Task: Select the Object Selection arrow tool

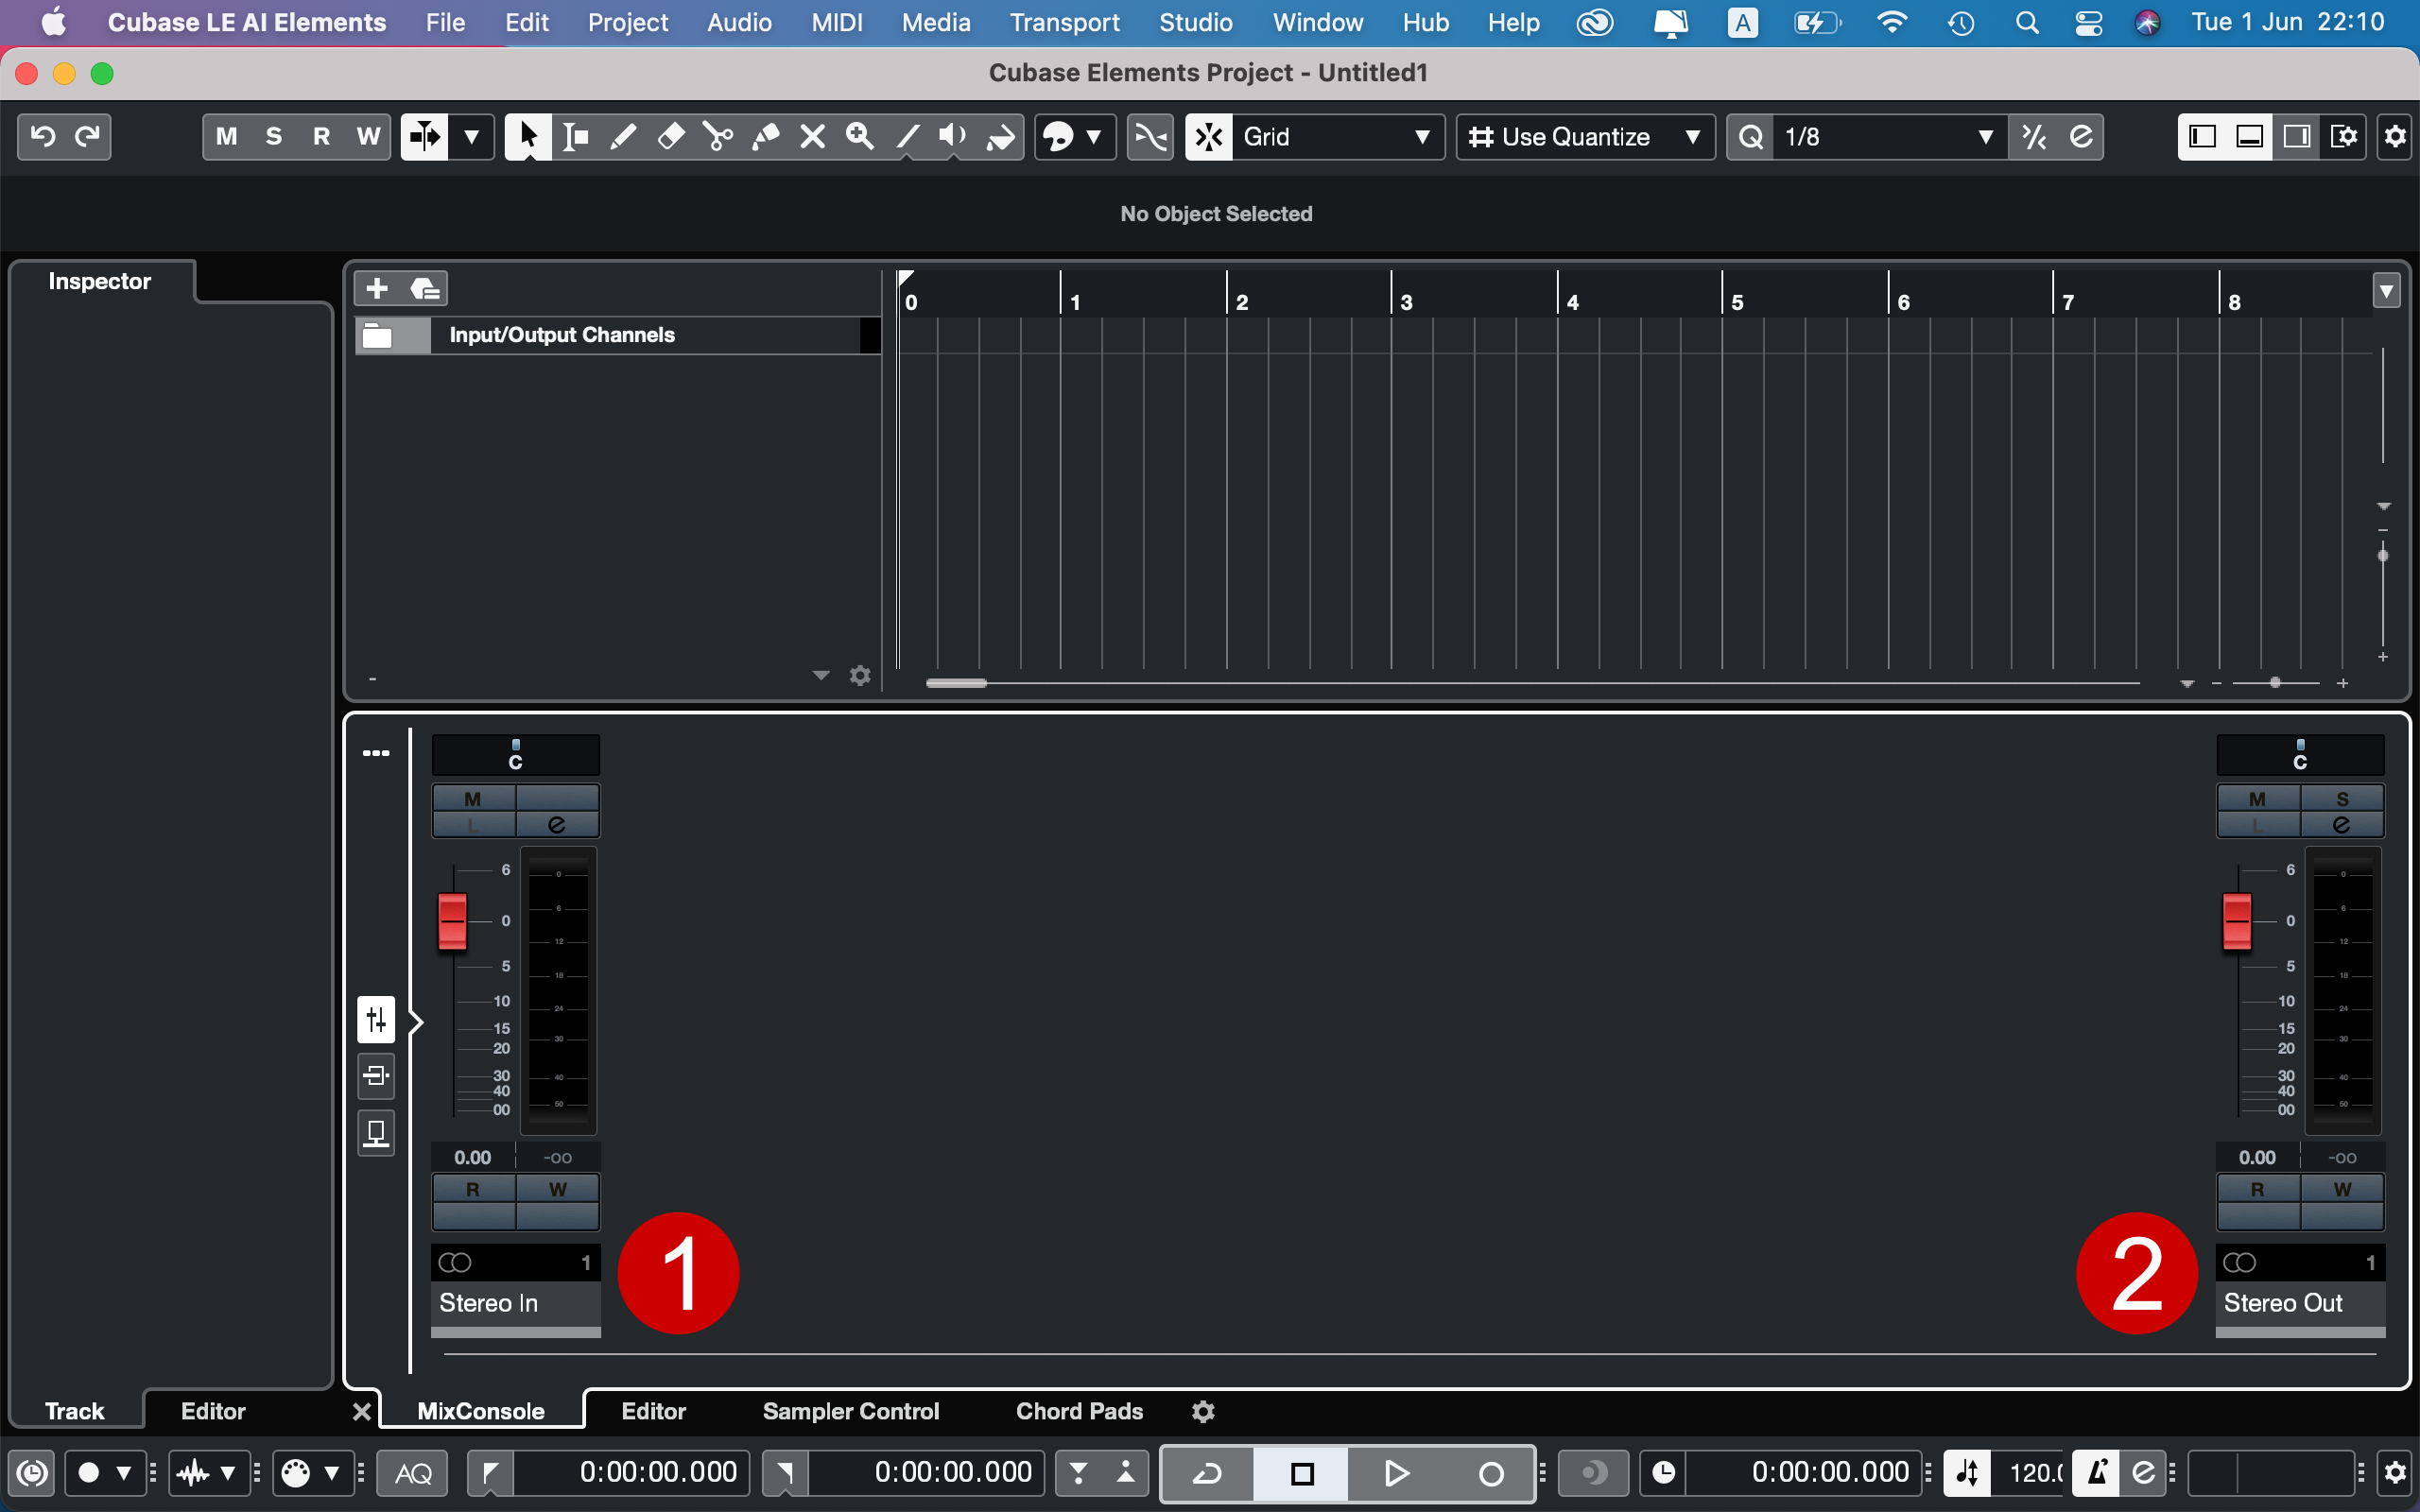Action: 528,136
